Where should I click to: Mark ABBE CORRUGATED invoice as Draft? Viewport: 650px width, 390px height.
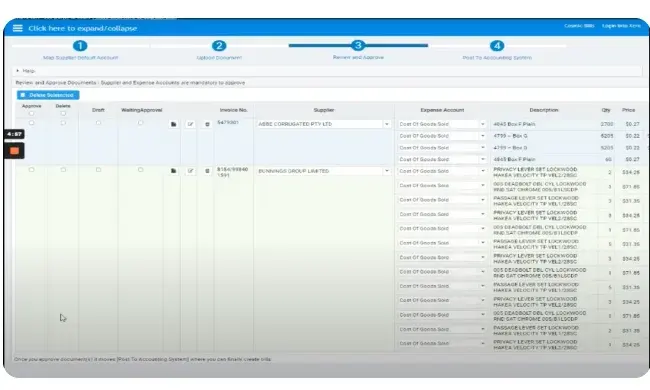(x=98, y=123)
